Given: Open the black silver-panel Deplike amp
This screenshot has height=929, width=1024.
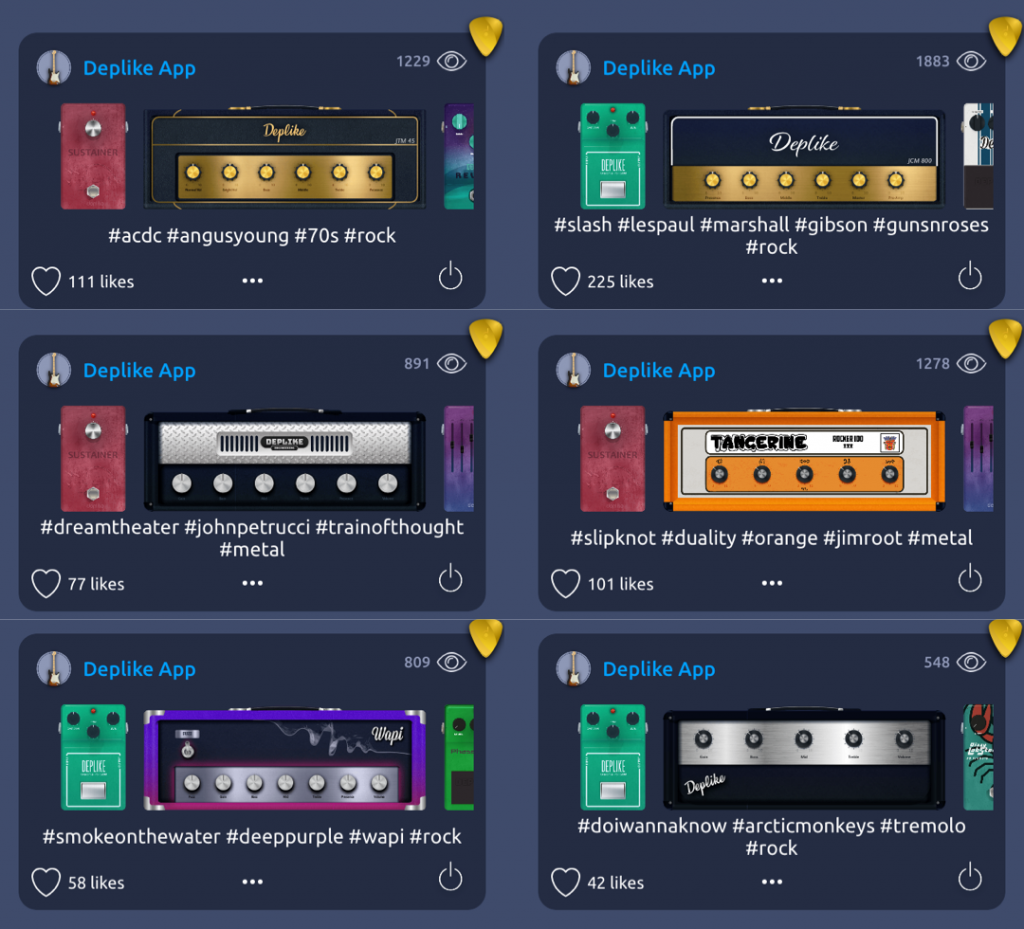Looking at the screenshot, I should 805,759.
